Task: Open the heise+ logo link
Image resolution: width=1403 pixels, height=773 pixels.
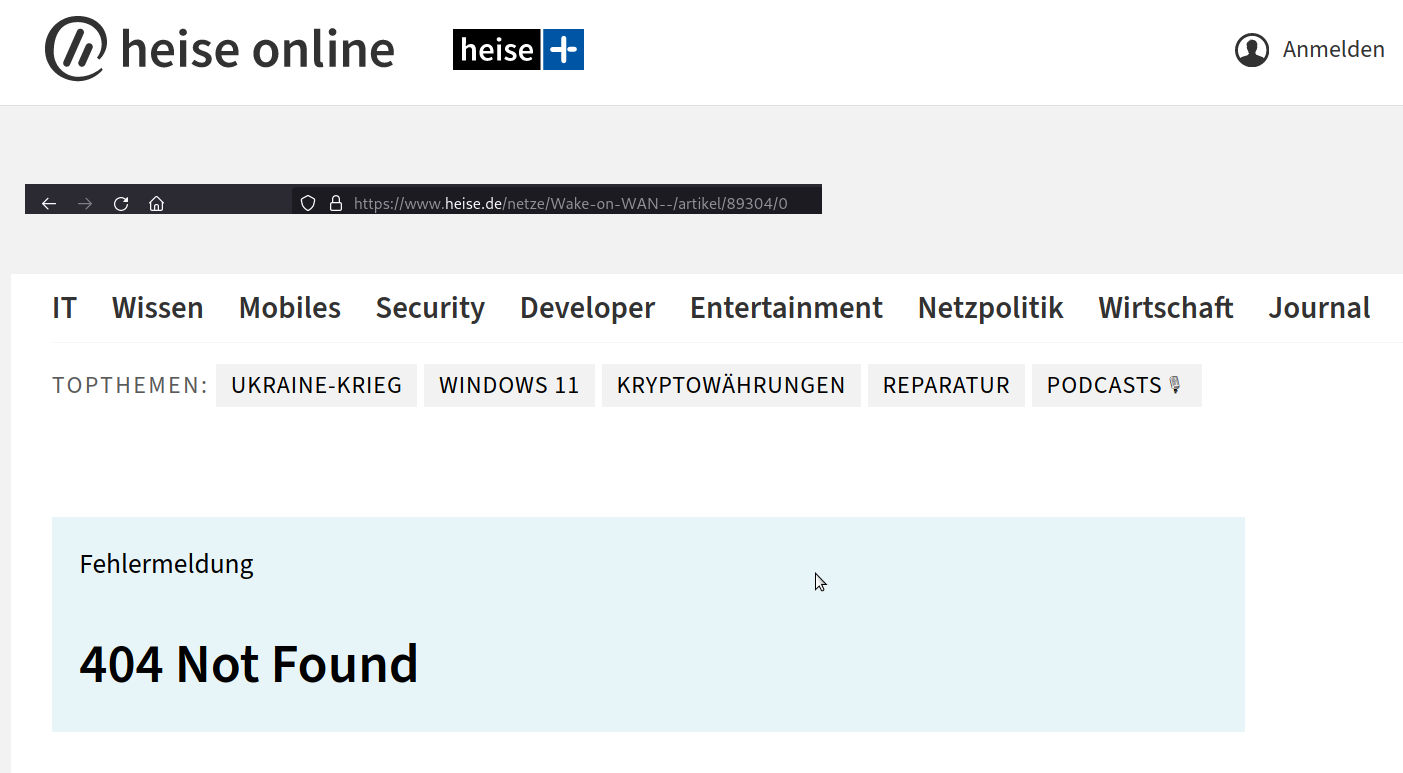Action: click(x=518, y=49)
